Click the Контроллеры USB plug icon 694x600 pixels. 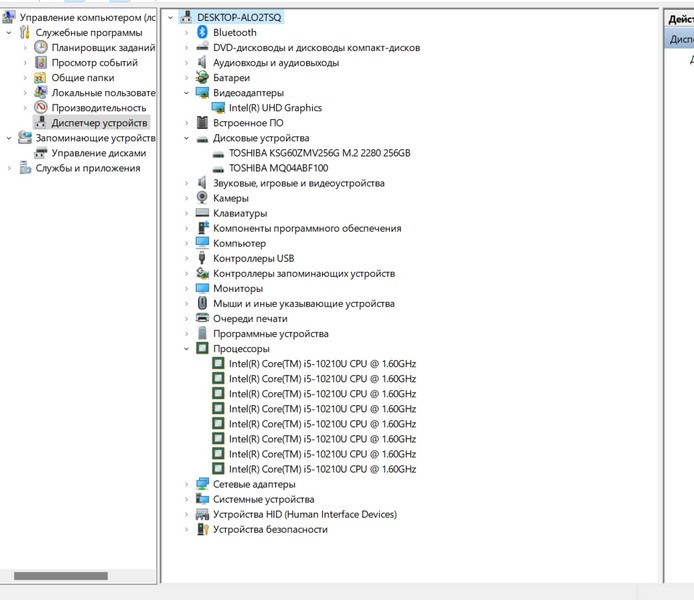point(202,258)
